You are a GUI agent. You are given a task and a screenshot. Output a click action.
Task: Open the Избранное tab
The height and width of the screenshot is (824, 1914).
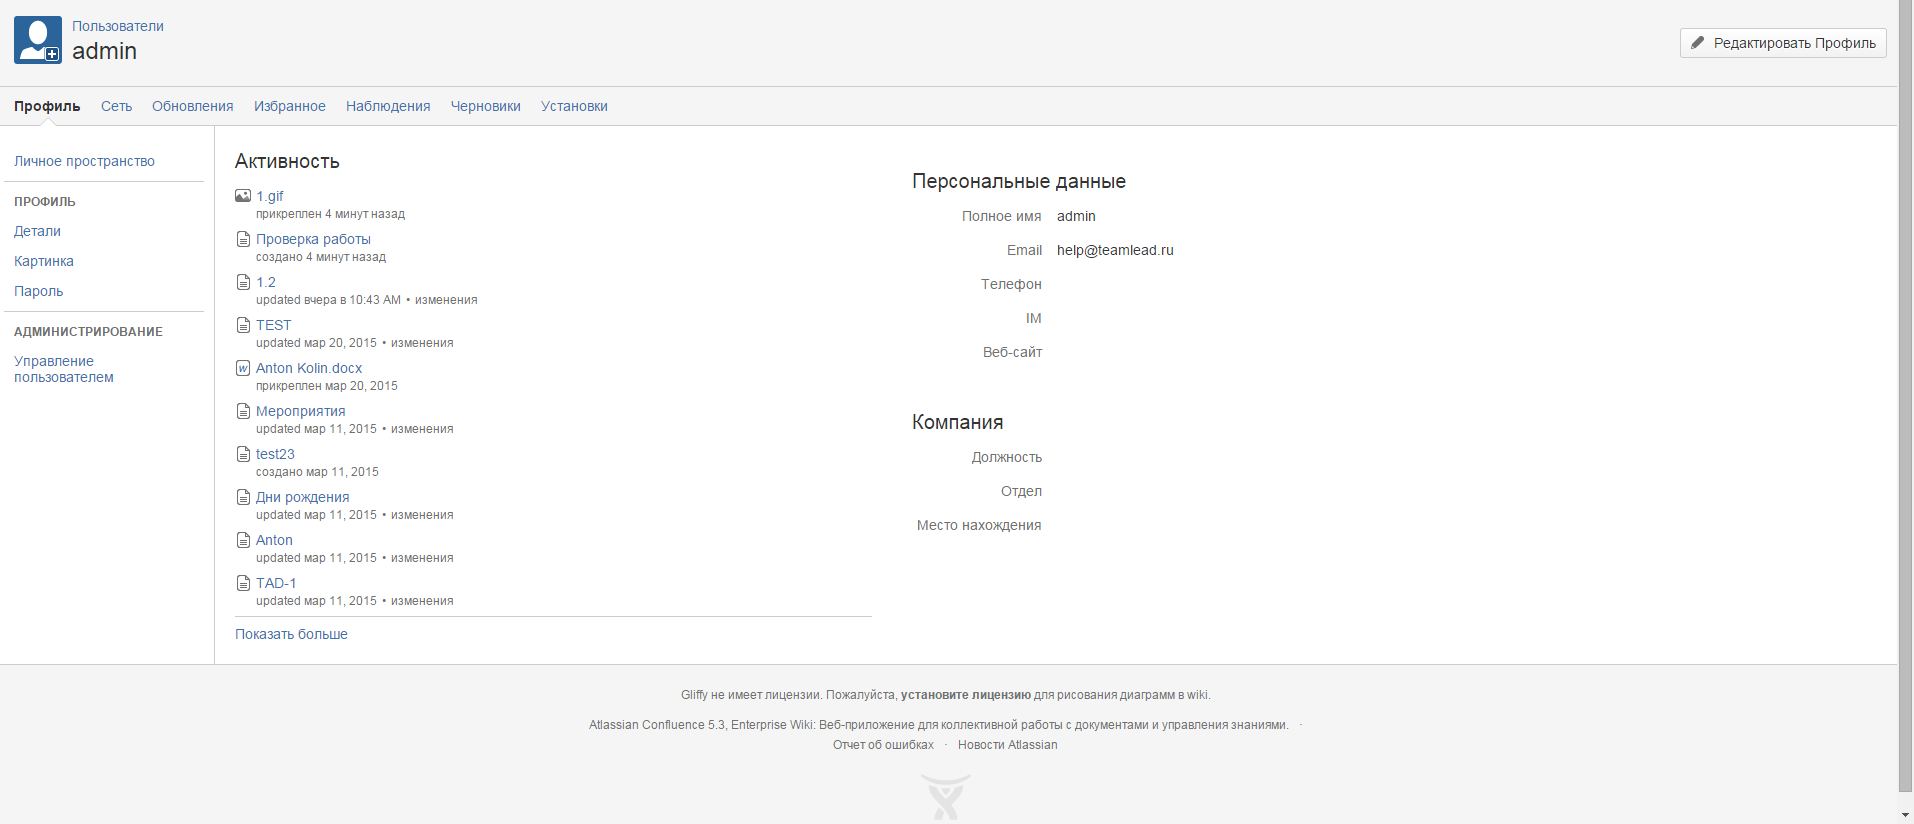click(x=289, y=106)
